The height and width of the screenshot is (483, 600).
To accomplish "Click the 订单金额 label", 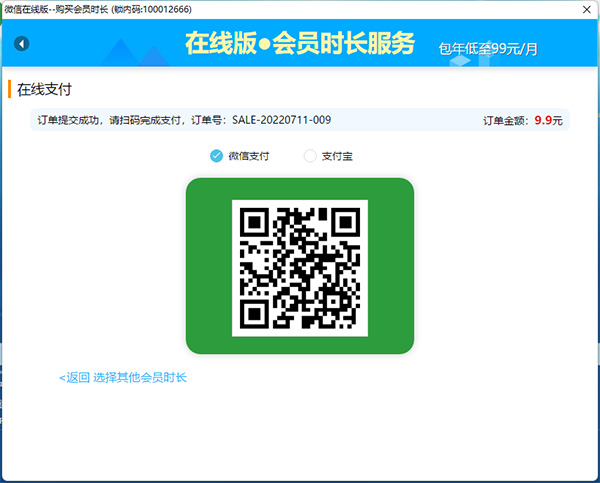I will click(504, 121).
